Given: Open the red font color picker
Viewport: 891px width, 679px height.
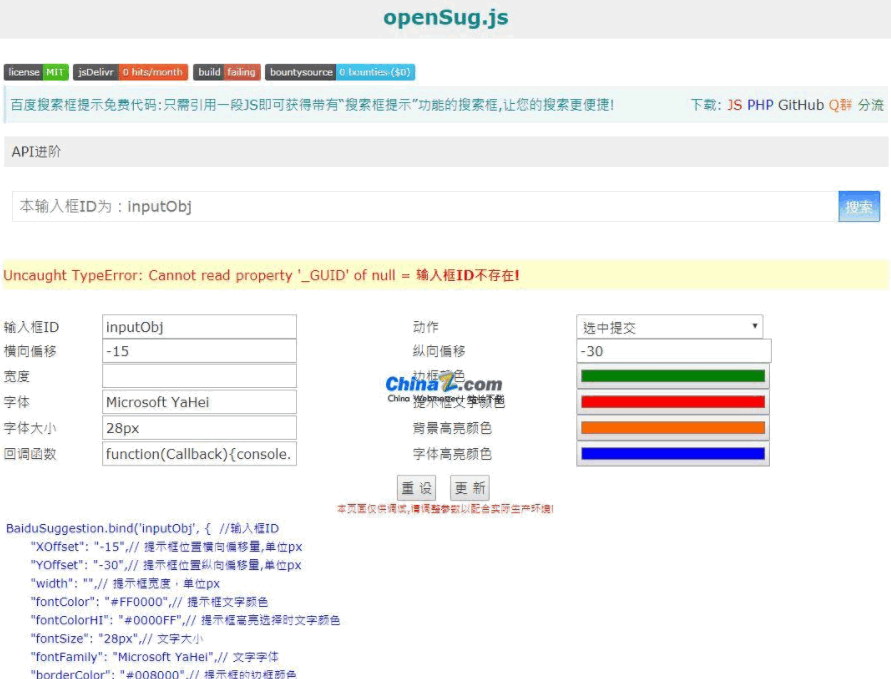Looking at the screenshot, I should click(x=673, y=402).
